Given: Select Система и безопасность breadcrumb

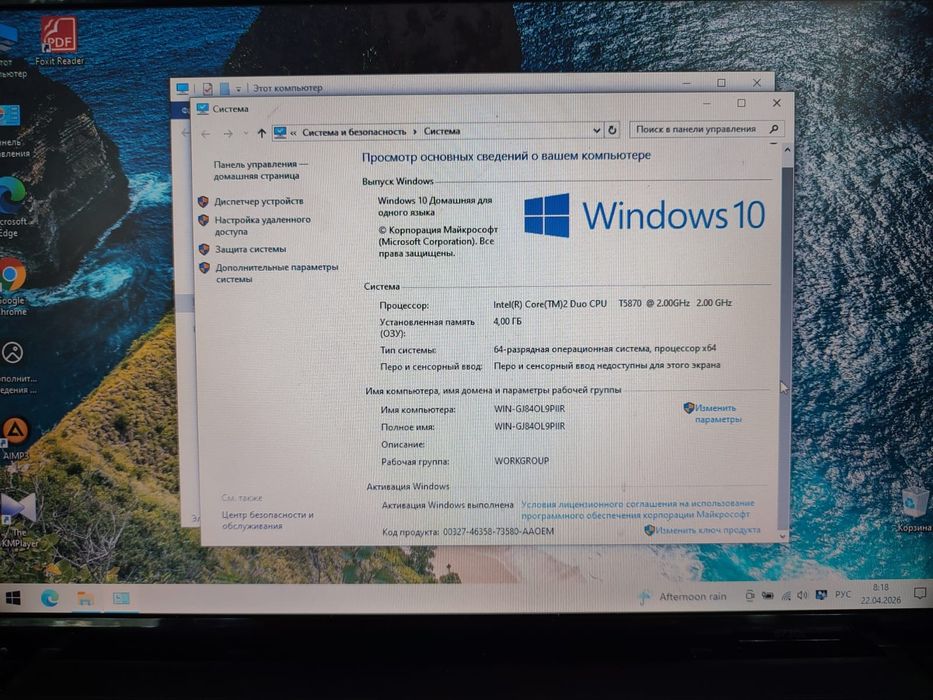Looking at the screenshot, I should coord(354,132).
